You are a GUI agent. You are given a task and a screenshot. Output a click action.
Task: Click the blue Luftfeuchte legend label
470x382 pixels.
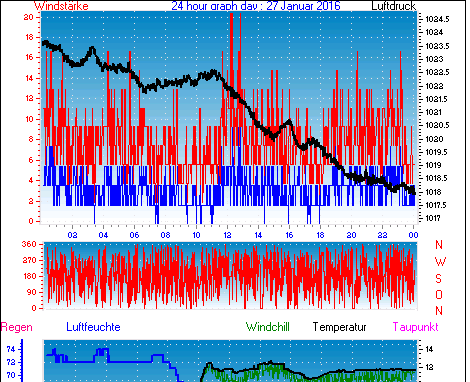coord(93,327)
